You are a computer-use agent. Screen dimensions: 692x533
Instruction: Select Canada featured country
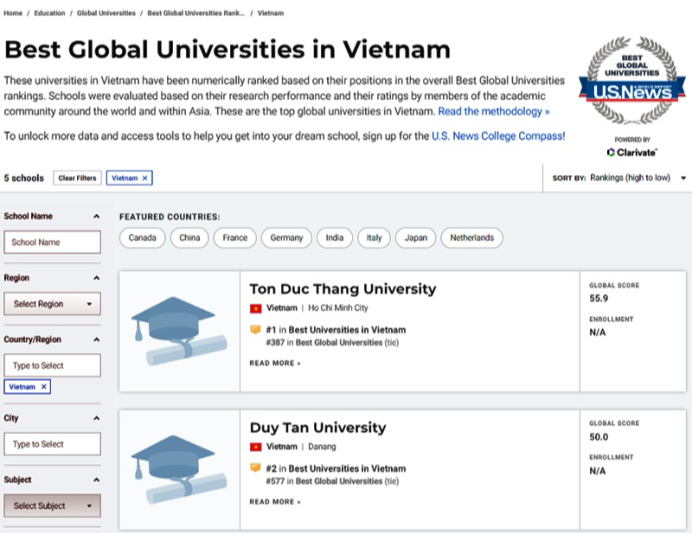click(x=142, y=238)
